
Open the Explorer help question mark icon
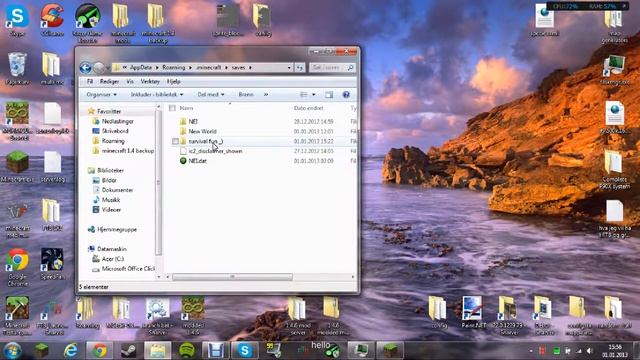[346, 95]
